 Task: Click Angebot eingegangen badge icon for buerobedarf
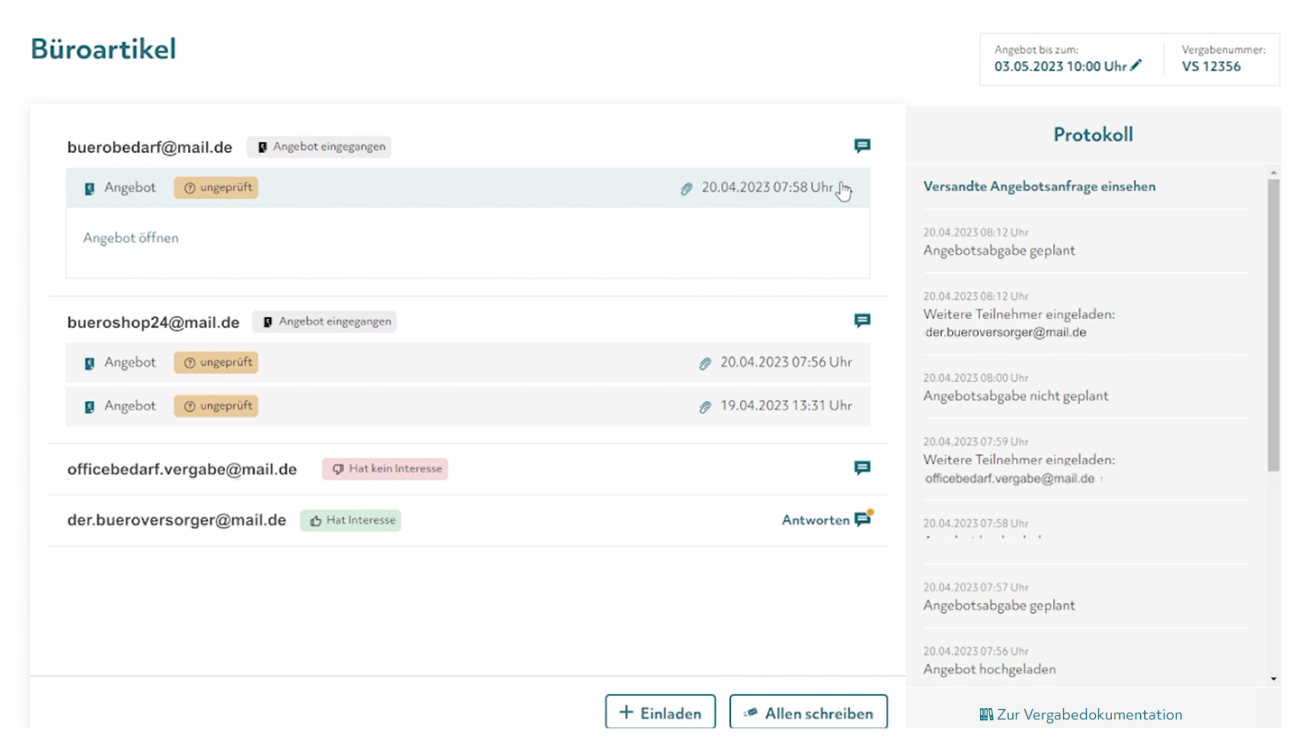tap(262, 147)
